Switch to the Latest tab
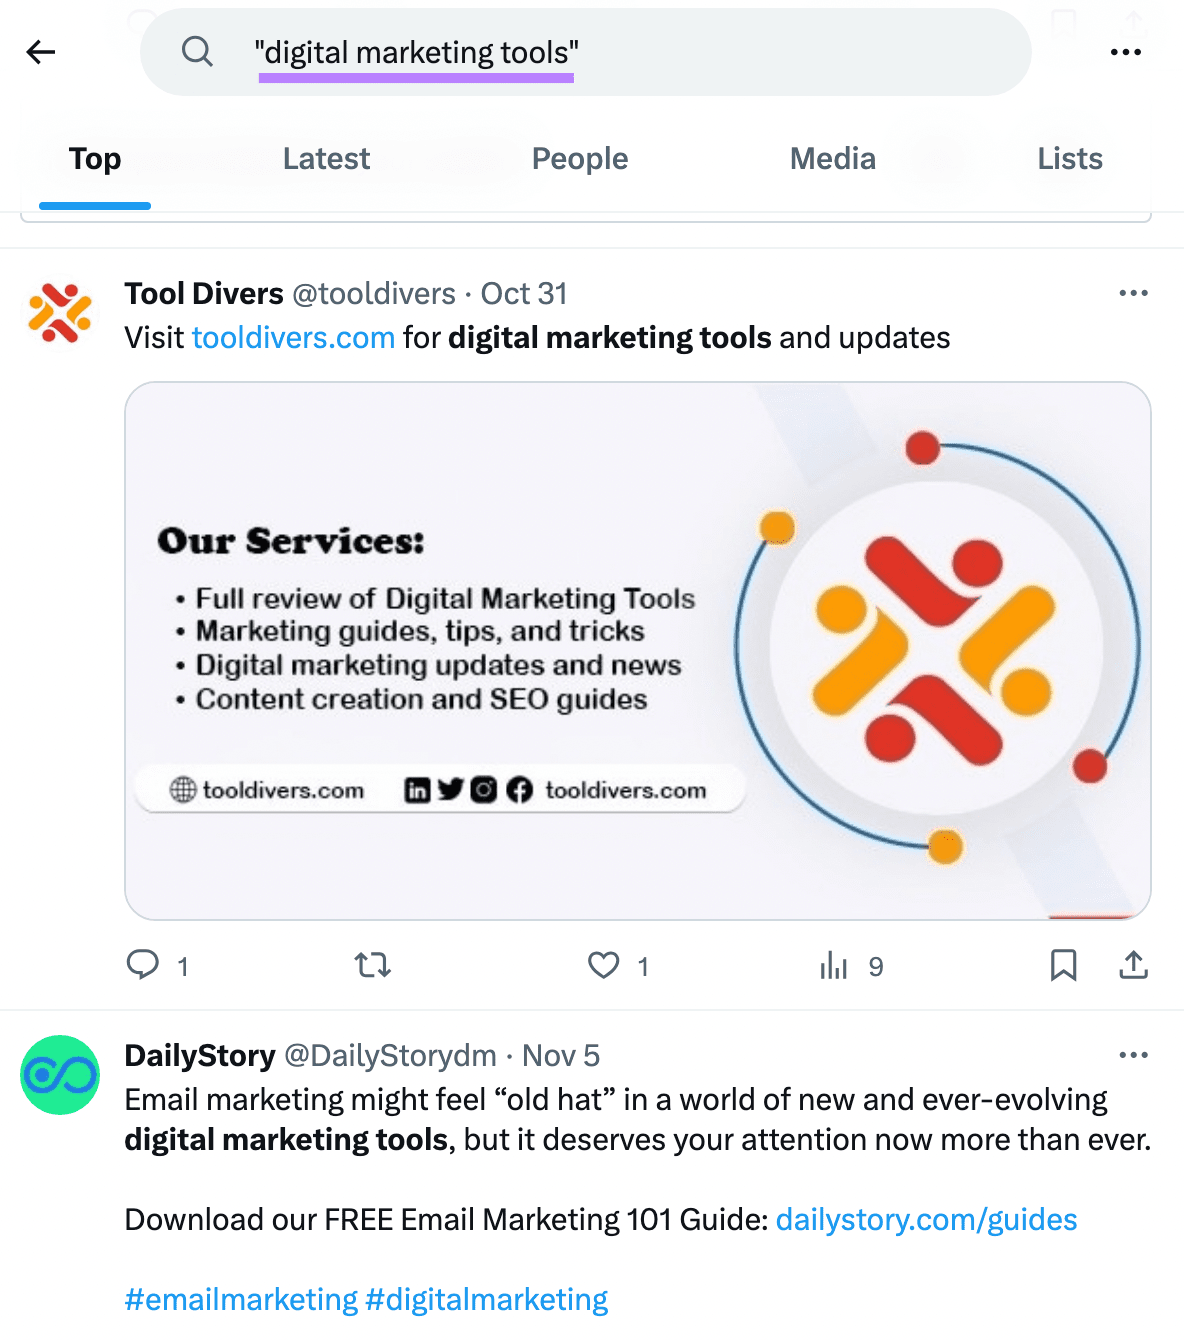The height and width of the screenshot is (1340, 1184). pyautogui.click(x=326, y=158)
